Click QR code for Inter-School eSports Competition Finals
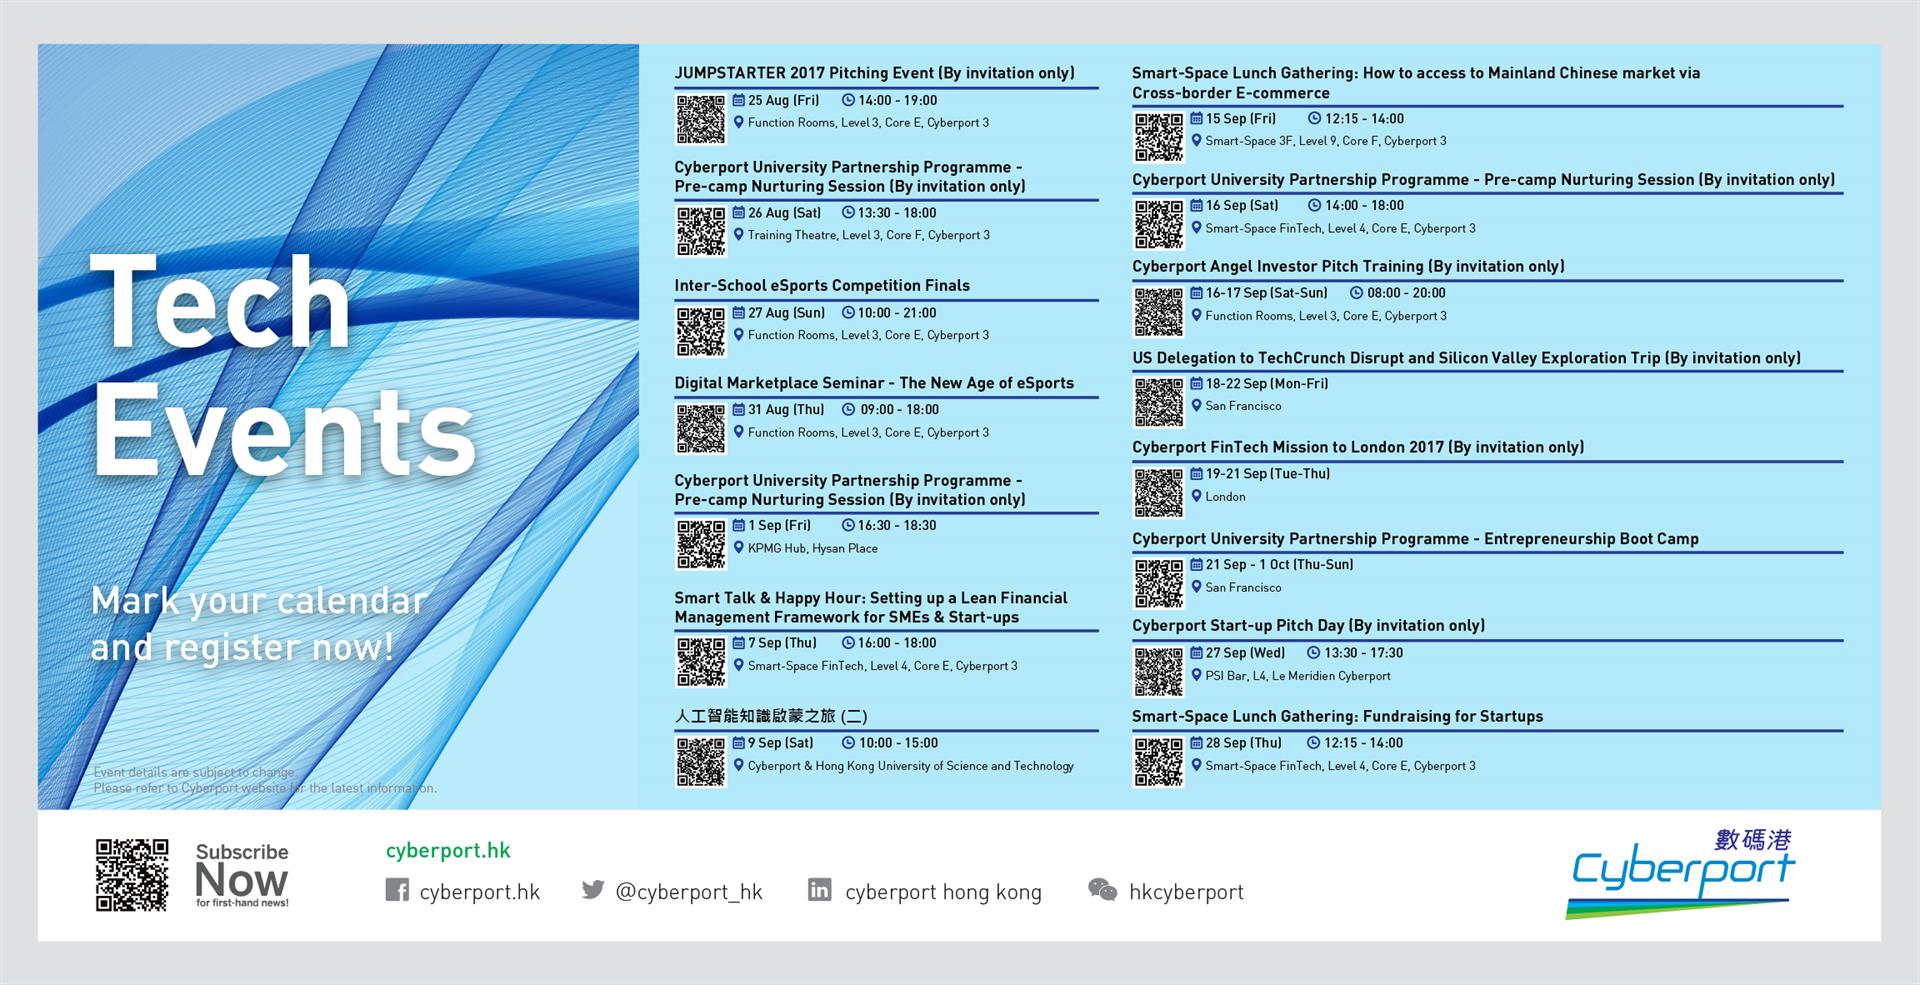This screenshot has width=1920, height=985. coord(701,331)
